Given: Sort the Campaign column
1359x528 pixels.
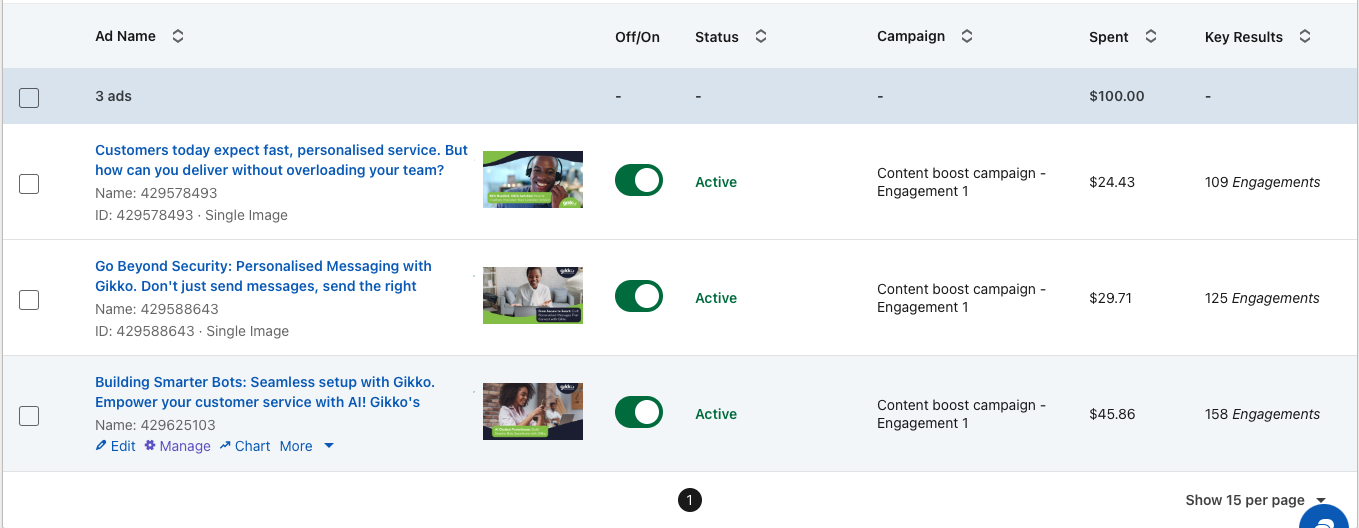Looking at the screenshot, I should pos(966,36).
